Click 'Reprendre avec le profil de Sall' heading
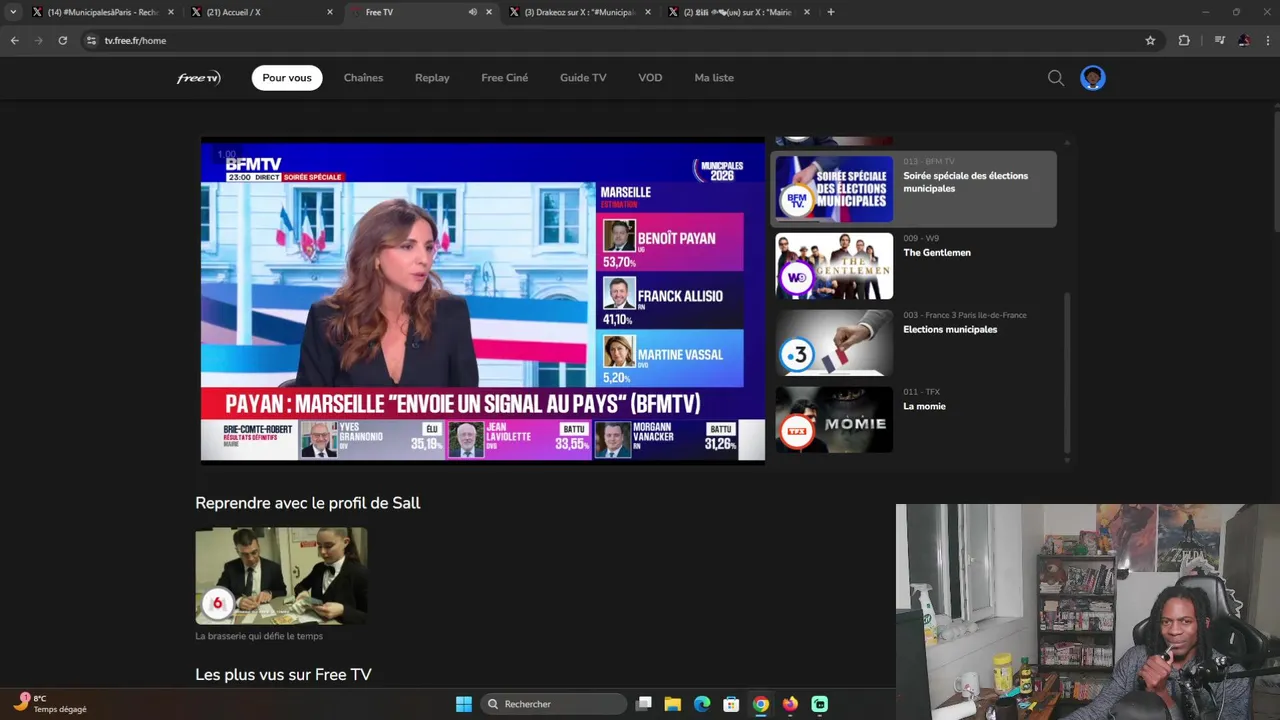1280x720 pixels. (x=308, y=503)
